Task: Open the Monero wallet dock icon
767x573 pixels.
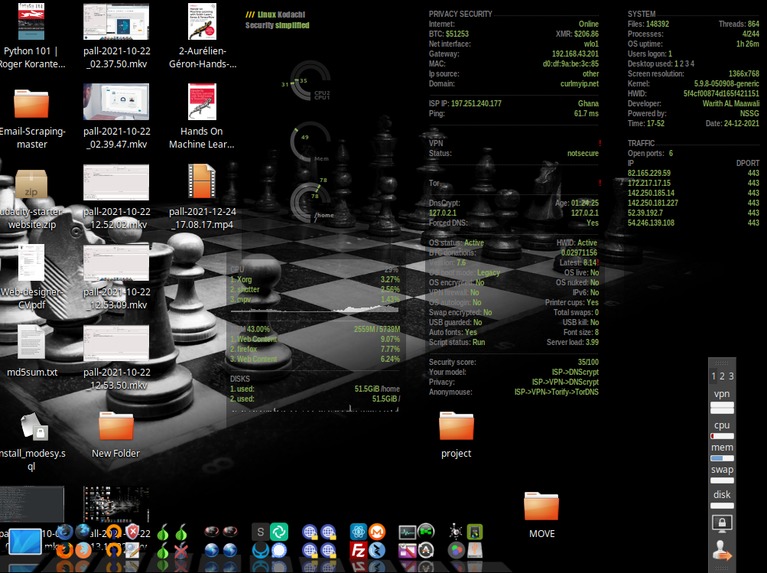Action: point(377,532)
